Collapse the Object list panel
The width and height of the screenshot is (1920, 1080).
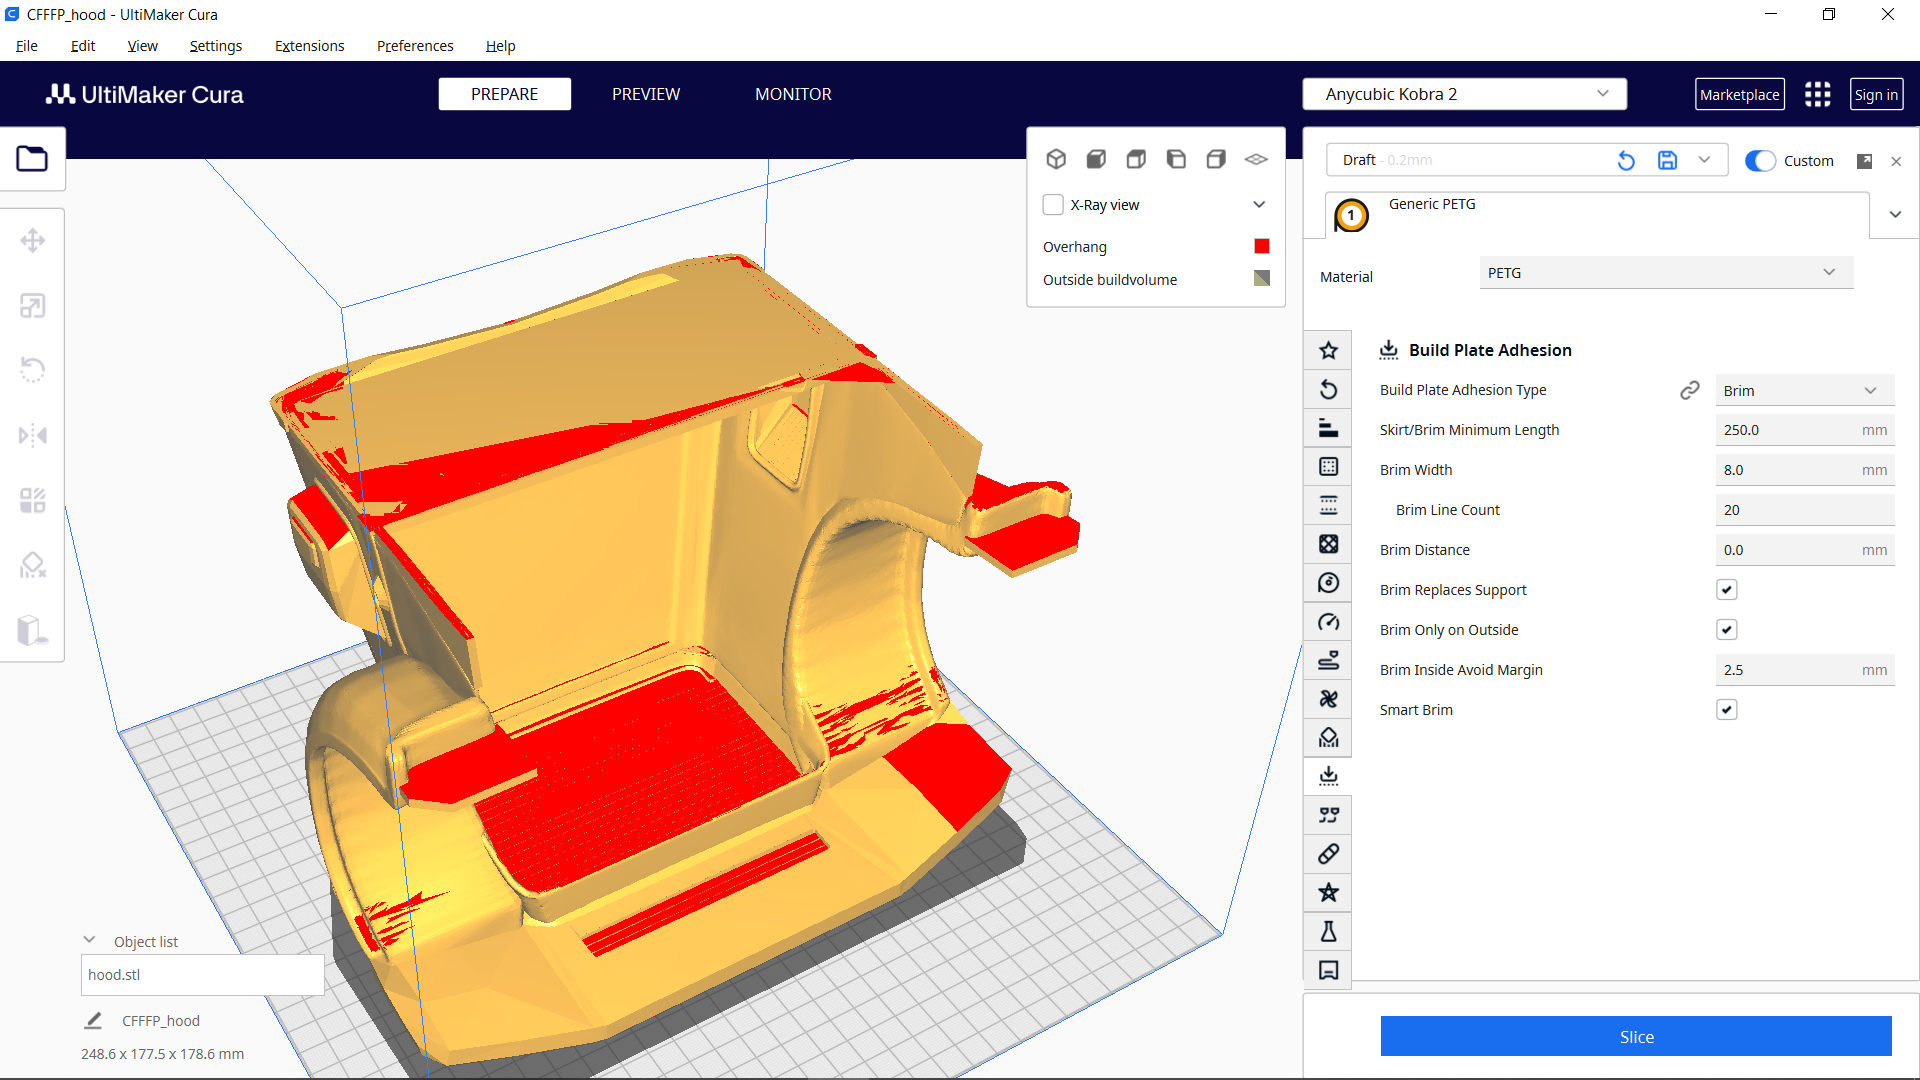(89, 939)
